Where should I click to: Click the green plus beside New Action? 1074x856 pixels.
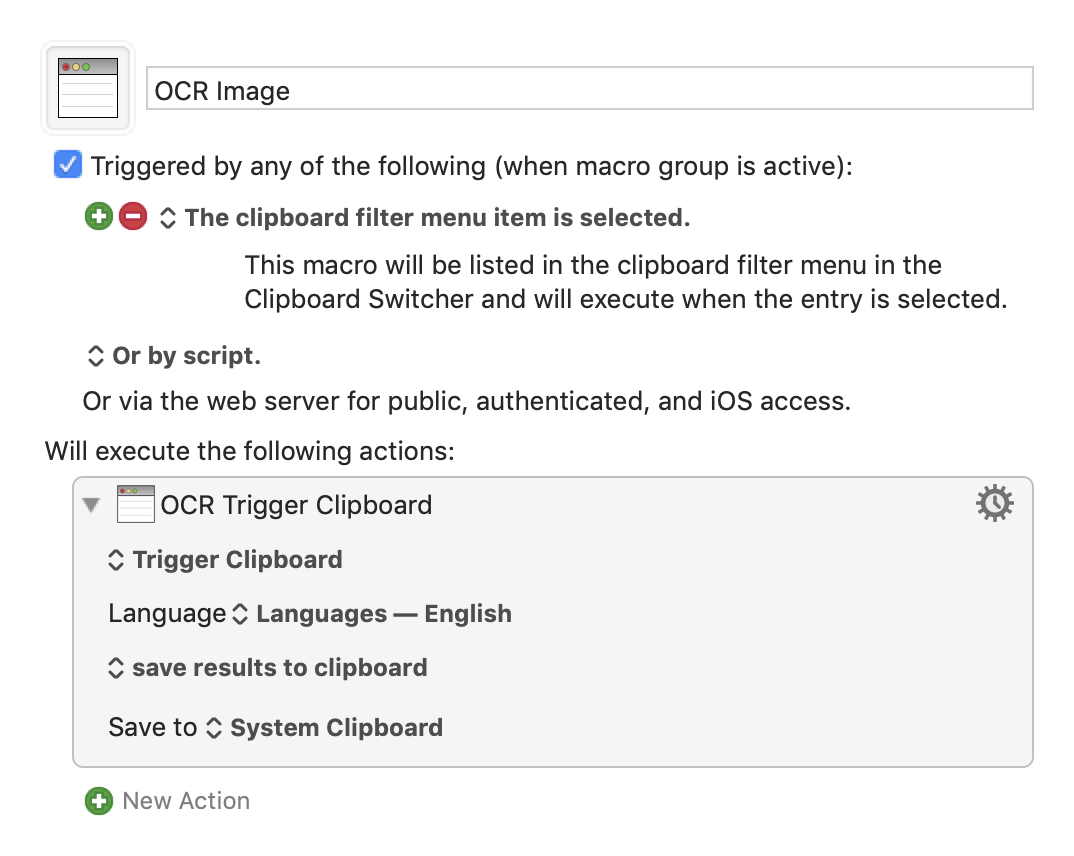coord(99,801)
